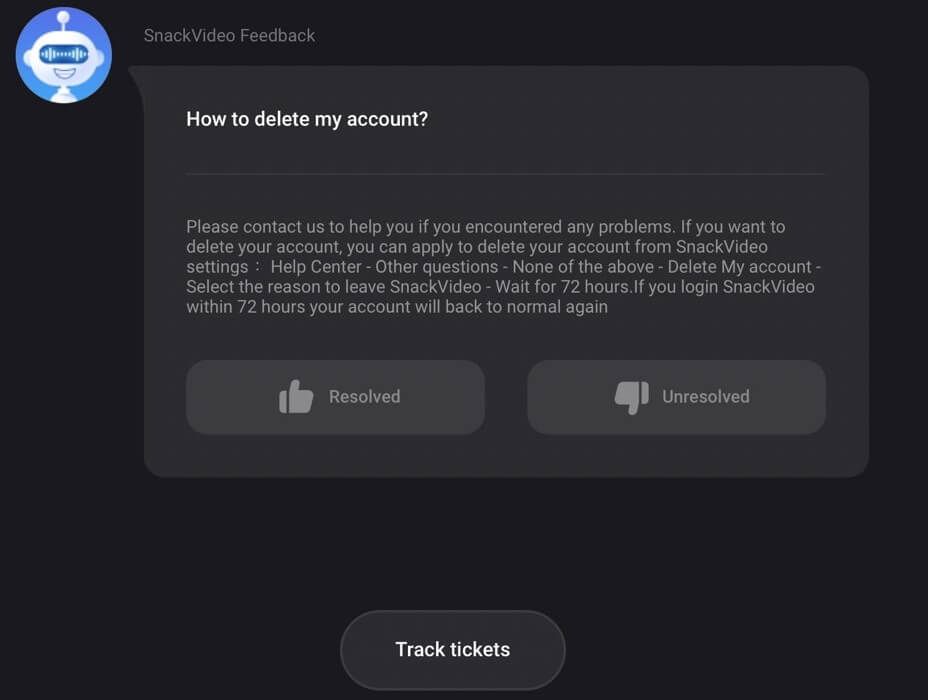Open Track tickets

pos(452,650)
